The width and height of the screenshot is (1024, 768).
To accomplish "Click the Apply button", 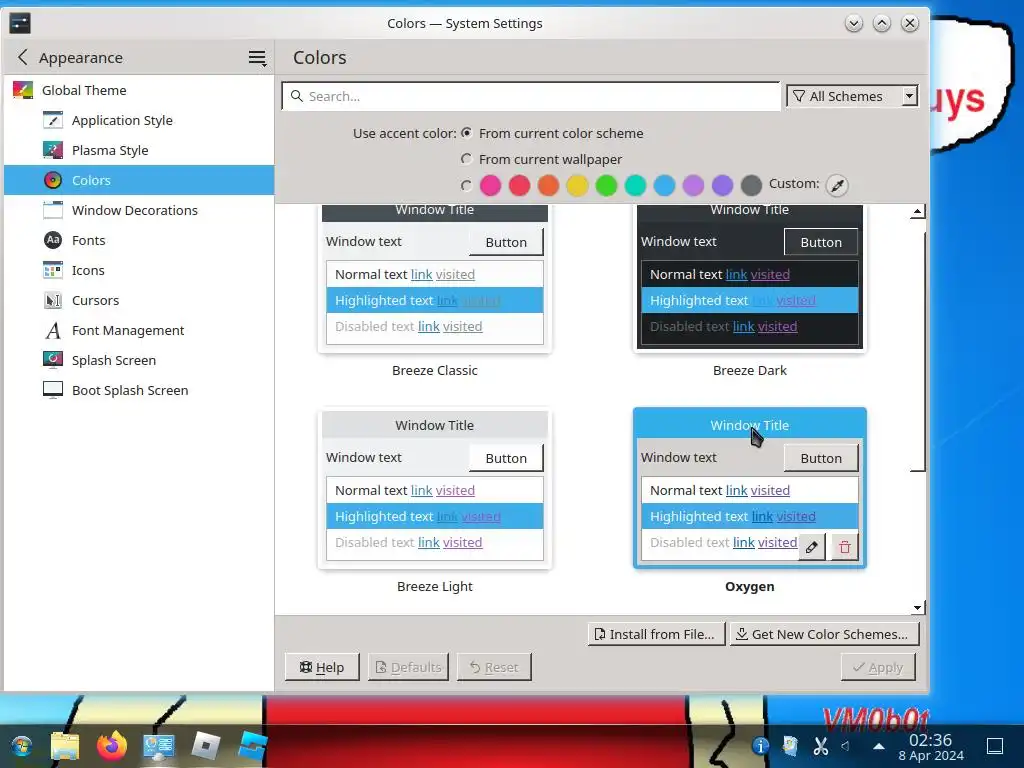I will click(x=878, y=667).
